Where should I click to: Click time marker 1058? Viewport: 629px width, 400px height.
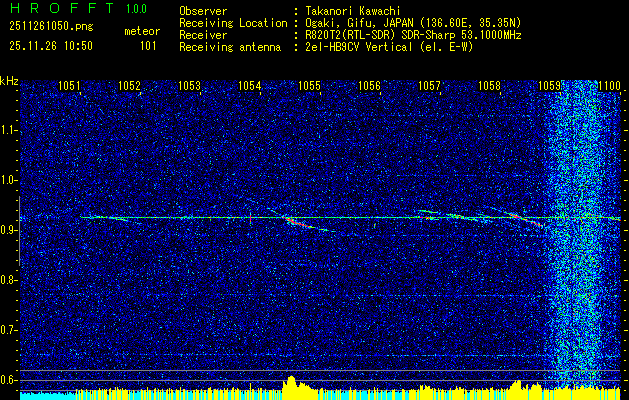[489, 85]
